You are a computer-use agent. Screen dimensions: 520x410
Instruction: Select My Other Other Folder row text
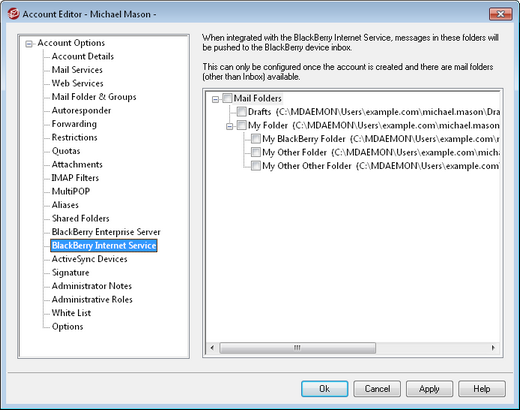click(x=381, y=166)
